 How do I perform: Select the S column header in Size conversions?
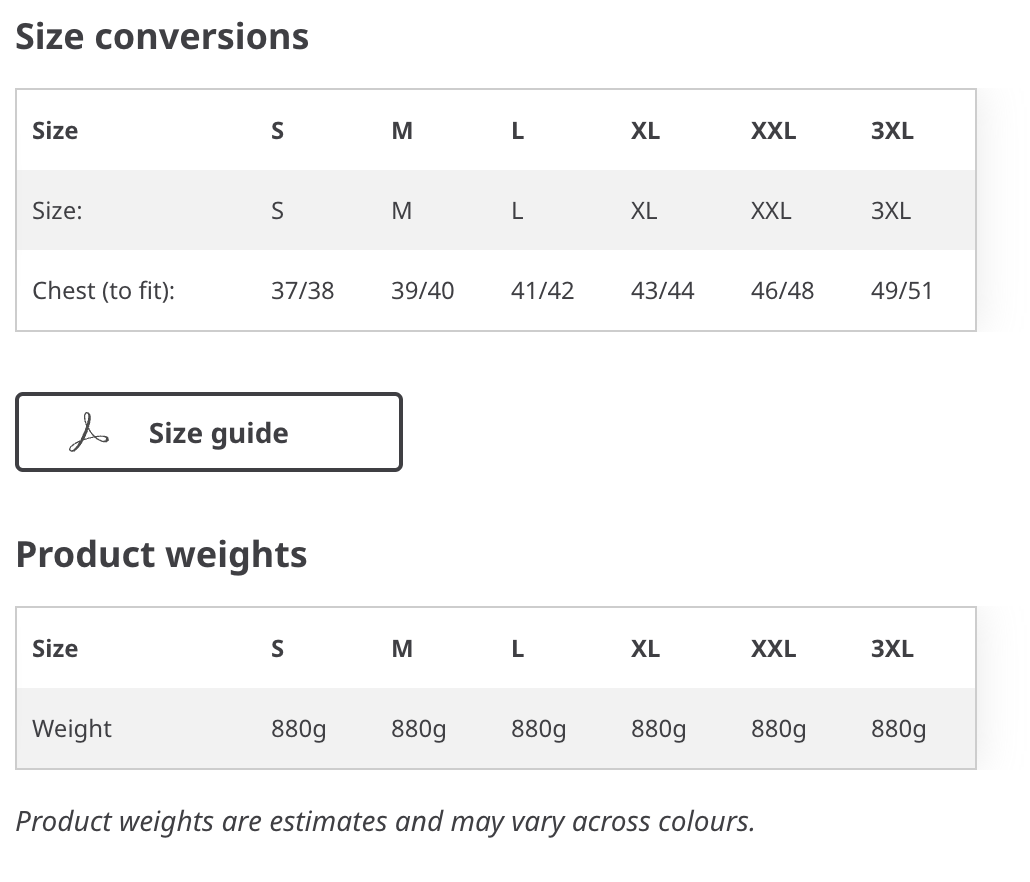point(278,131)
